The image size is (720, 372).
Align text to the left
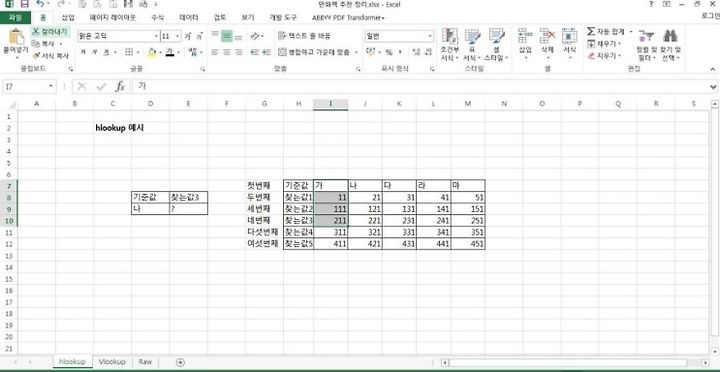coord(215,52)
